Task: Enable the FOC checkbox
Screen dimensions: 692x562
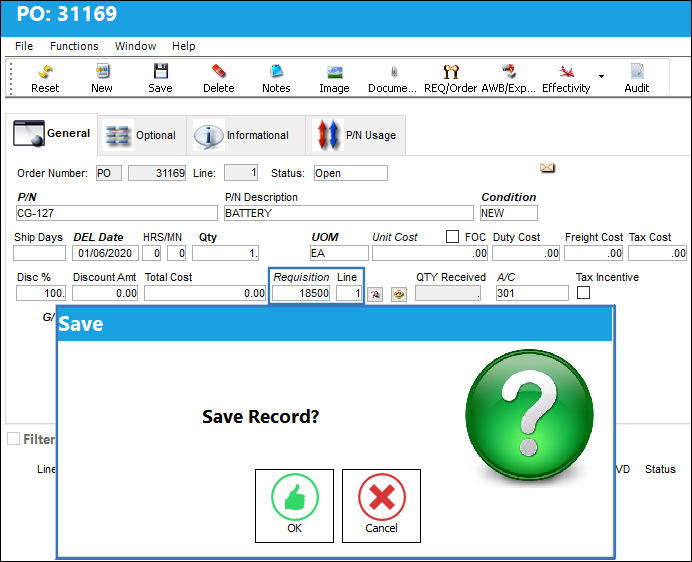Action: click(452, 237)
